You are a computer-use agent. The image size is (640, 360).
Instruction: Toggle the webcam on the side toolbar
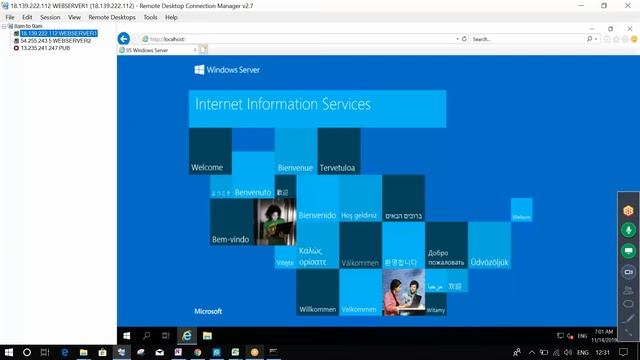point(628,271)
